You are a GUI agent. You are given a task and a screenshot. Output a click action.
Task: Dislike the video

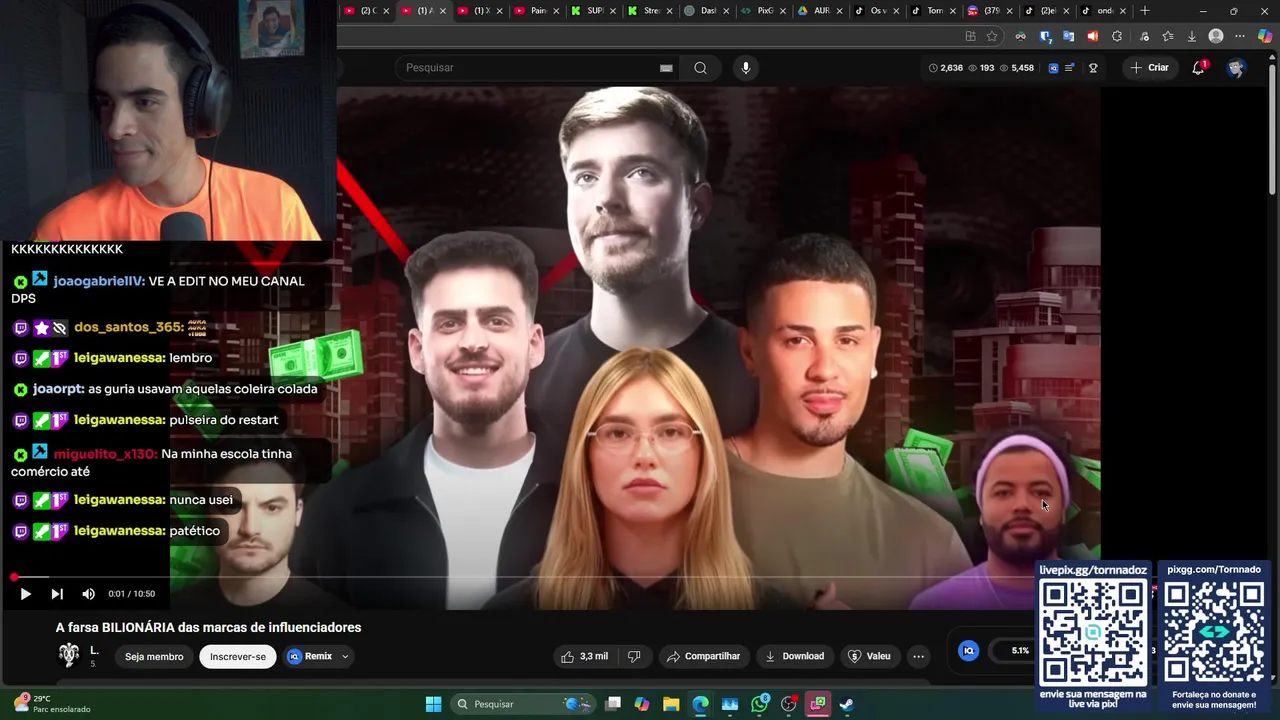pyautogui.click(x=633, y=656)
